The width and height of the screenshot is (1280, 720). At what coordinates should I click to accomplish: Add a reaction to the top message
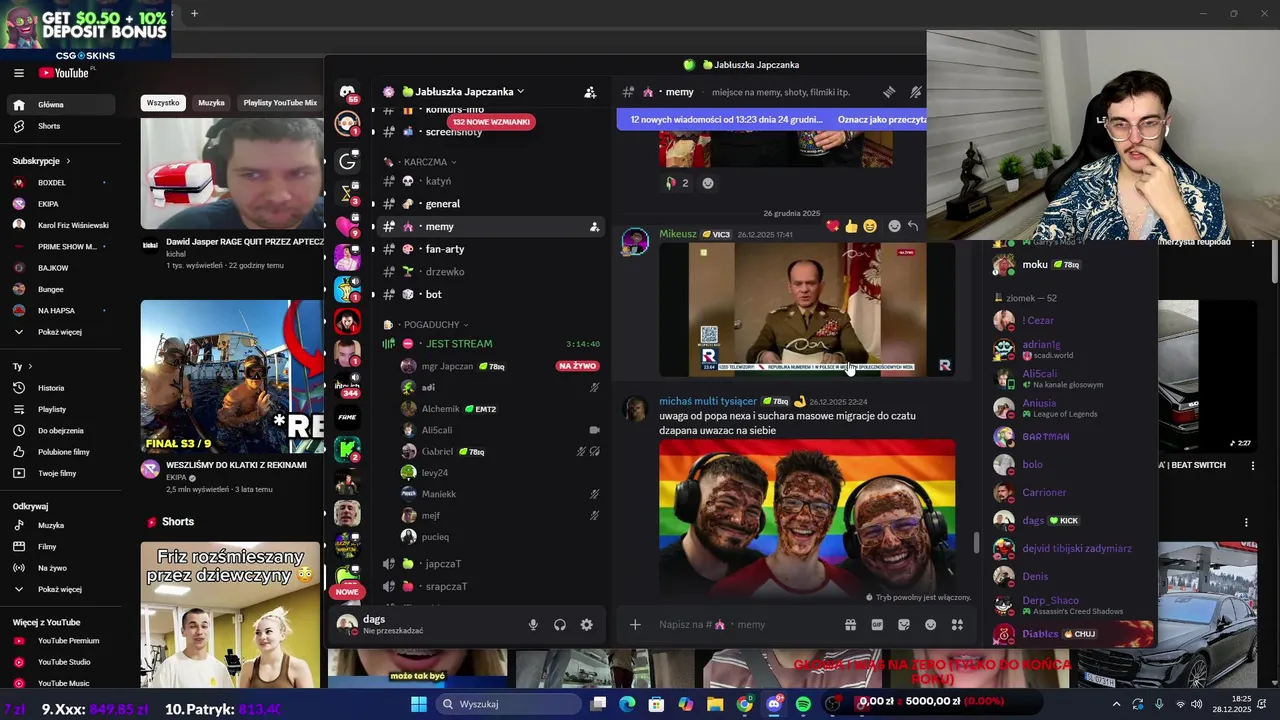708,183
